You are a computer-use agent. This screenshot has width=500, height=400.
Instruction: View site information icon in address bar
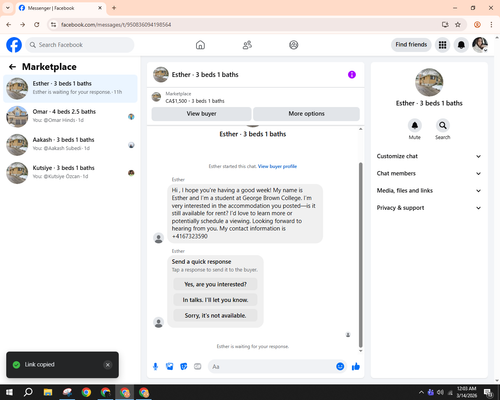tap(53, 25)
